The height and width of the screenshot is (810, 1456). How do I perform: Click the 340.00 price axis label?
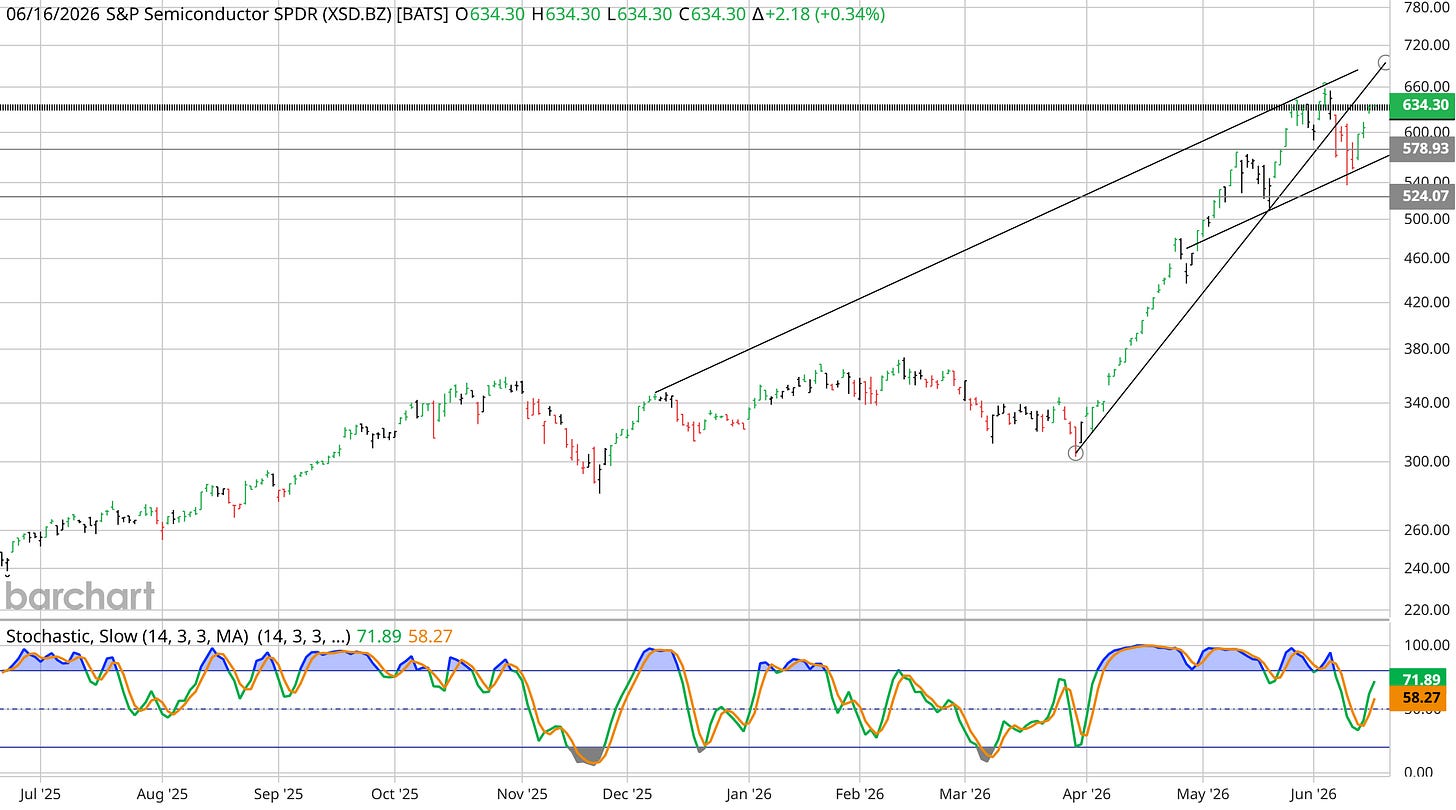tap(1428, 402)
